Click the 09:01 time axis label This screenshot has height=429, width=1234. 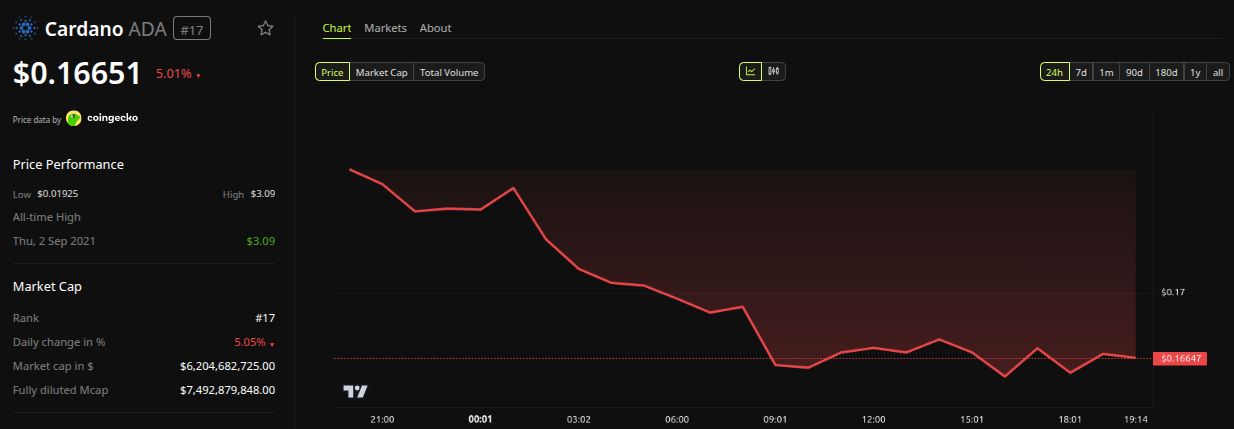pos(775,419)
